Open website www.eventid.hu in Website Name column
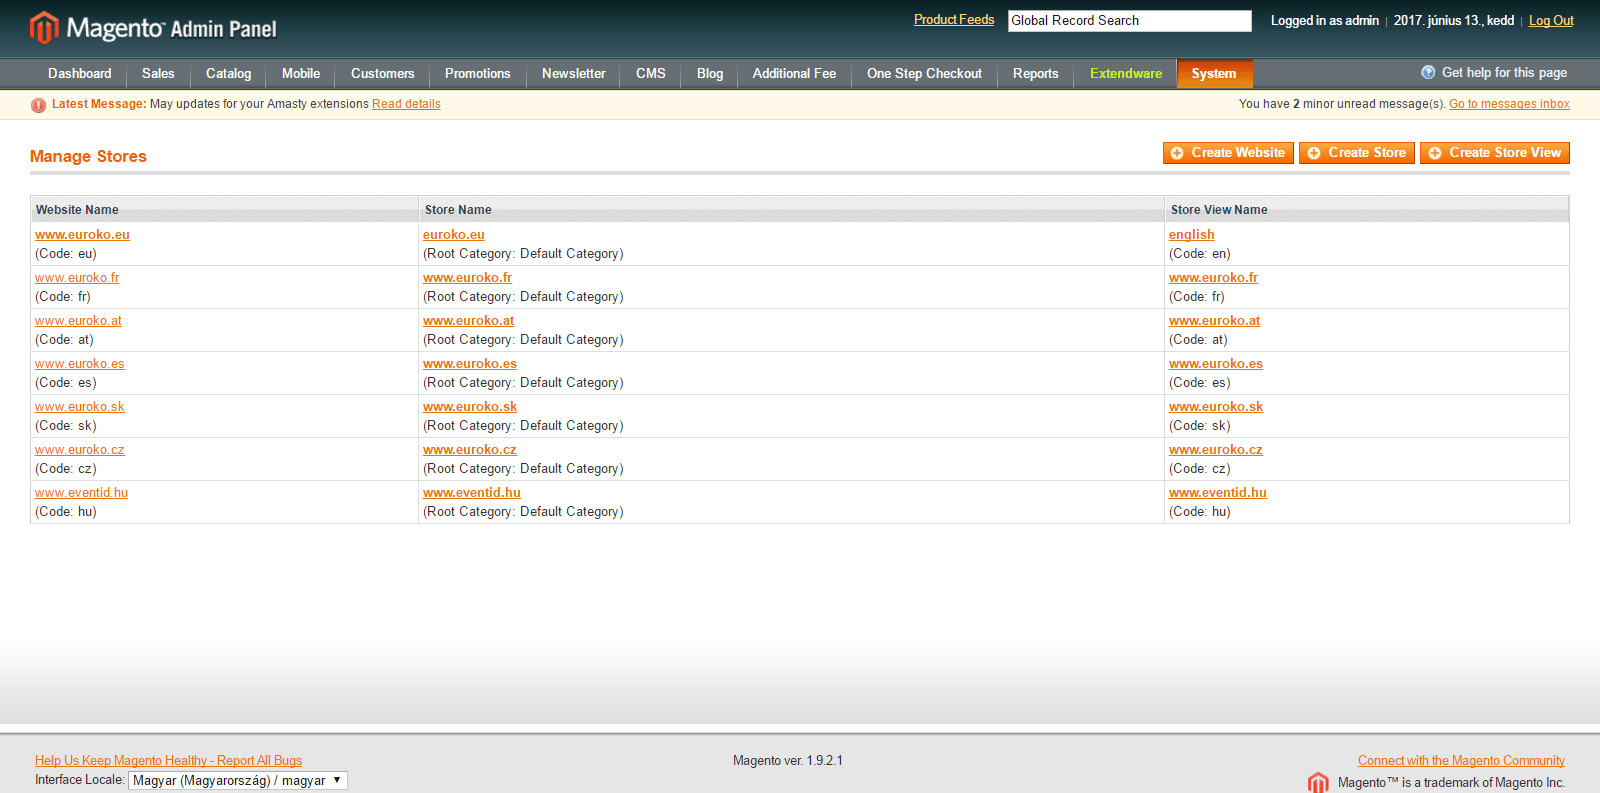The height and width of the screenshot is (793, 1600). (x=81, y=493)
